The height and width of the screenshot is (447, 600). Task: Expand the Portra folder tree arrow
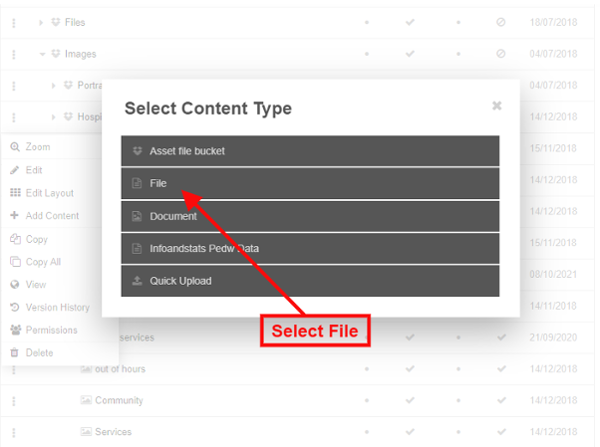click(54, 85)
